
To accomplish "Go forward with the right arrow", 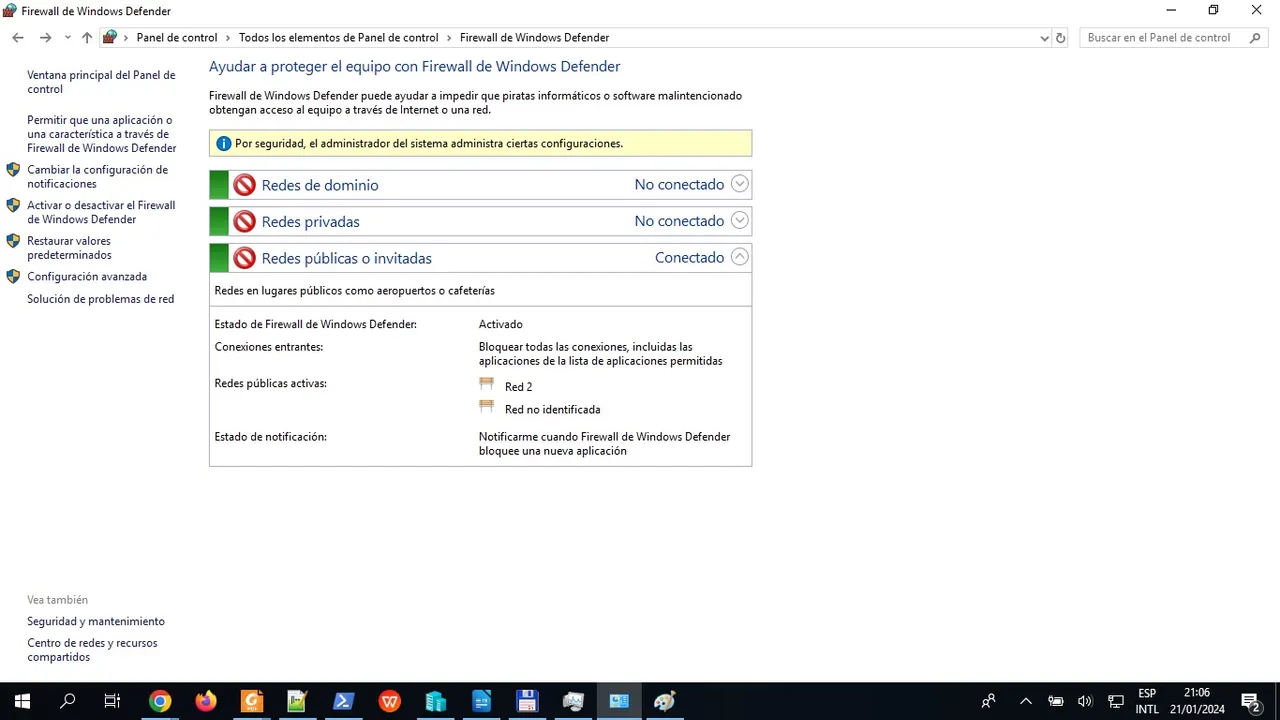I will (x=45, y=38).
